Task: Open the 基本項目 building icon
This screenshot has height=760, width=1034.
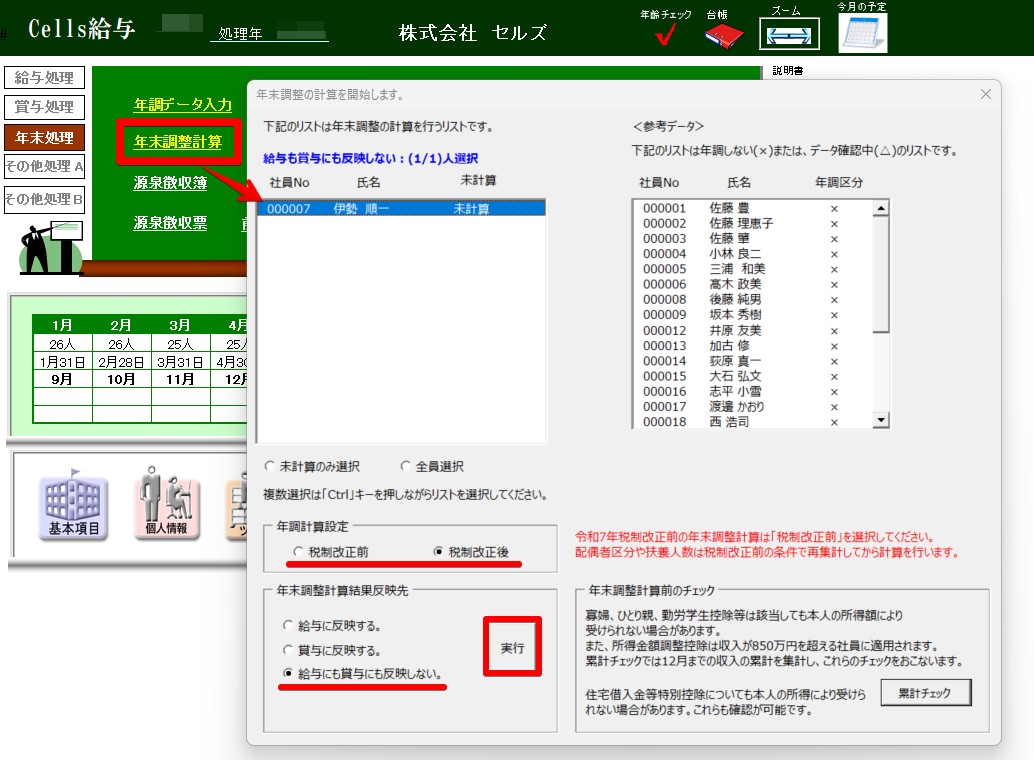Action: click(74, 505)
